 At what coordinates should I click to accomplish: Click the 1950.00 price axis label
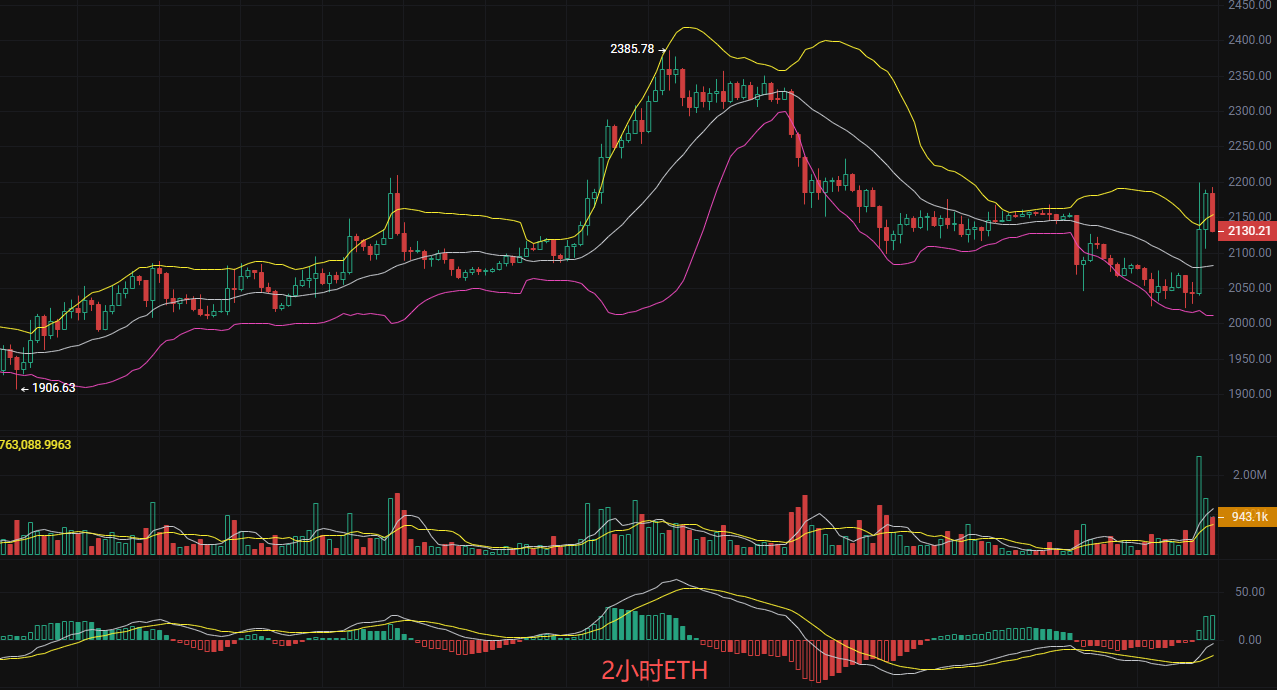pyautogui.click(x=1248, y=358)
